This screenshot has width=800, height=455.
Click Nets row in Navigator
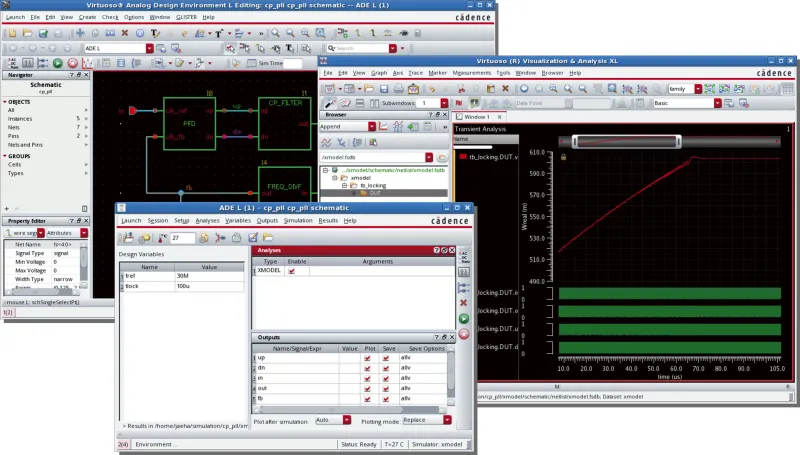pyautogui.click(x=46, y=128)
